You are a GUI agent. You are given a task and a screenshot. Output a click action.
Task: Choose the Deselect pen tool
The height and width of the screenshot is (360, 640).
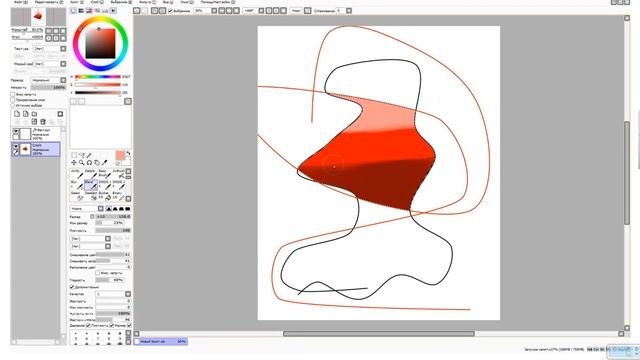[x=91, y=196]
